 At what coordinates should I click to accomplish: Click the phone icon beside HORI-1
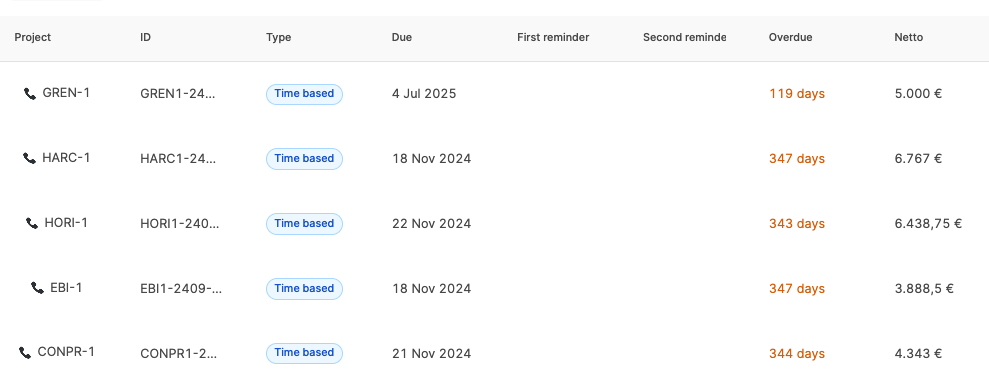(x=32, y=223)
